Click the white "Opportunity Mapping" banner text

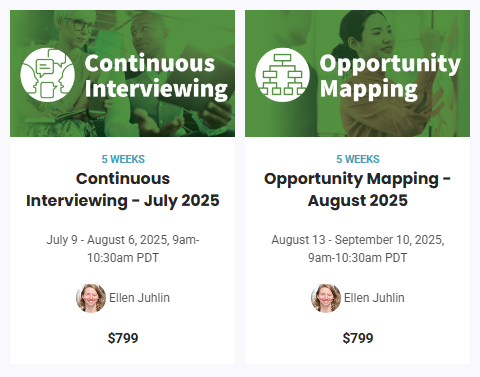[390, 77]
